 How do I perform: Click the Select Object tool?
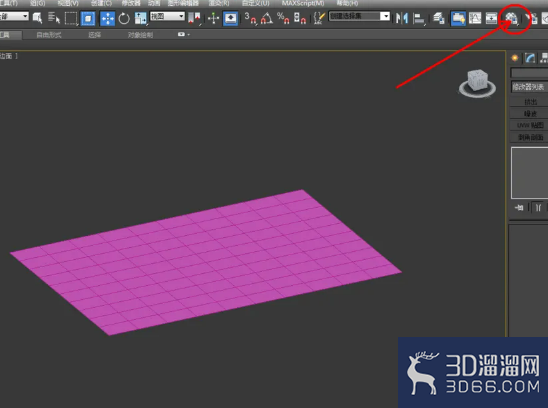37,18
